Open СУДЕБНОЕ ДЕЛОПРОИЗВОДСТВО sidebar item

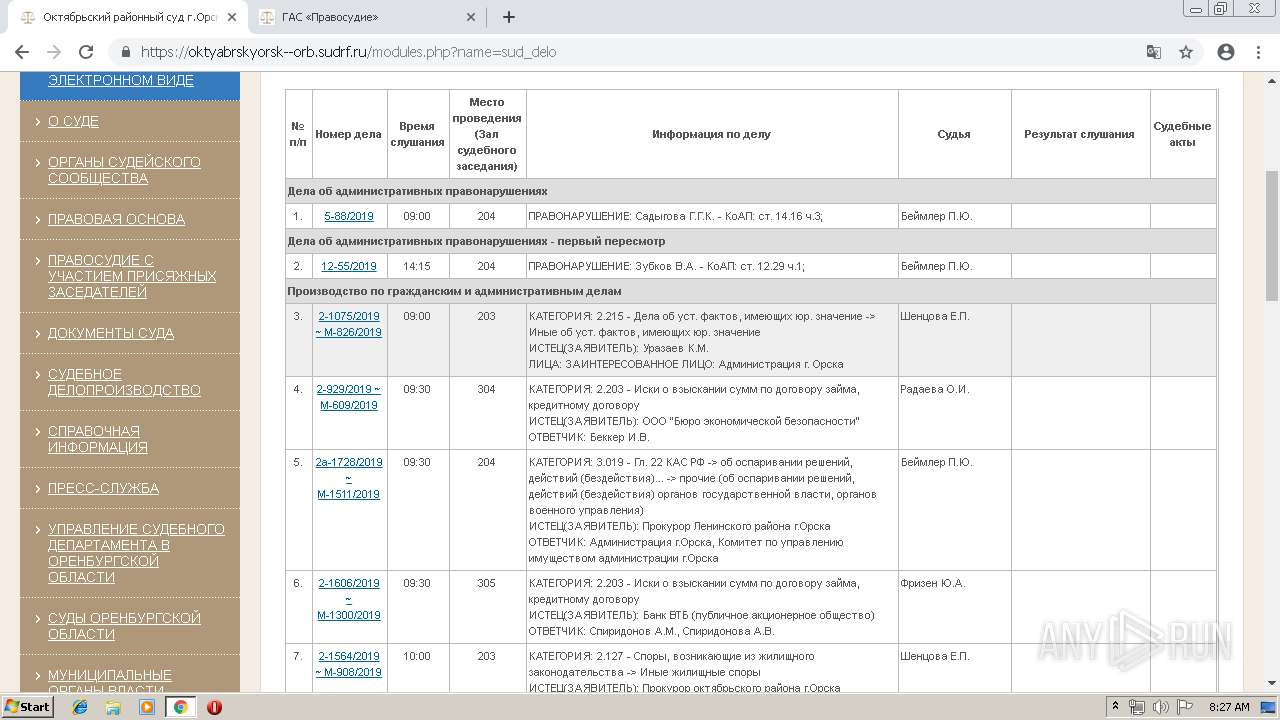click(124, 382)
